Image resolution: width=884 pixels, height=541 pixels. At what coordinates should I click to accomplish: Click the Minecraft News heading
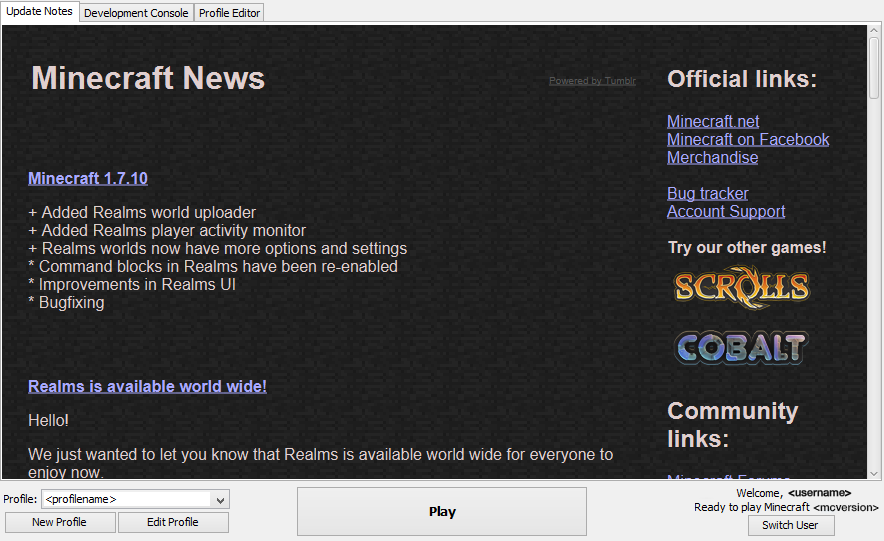148,78
